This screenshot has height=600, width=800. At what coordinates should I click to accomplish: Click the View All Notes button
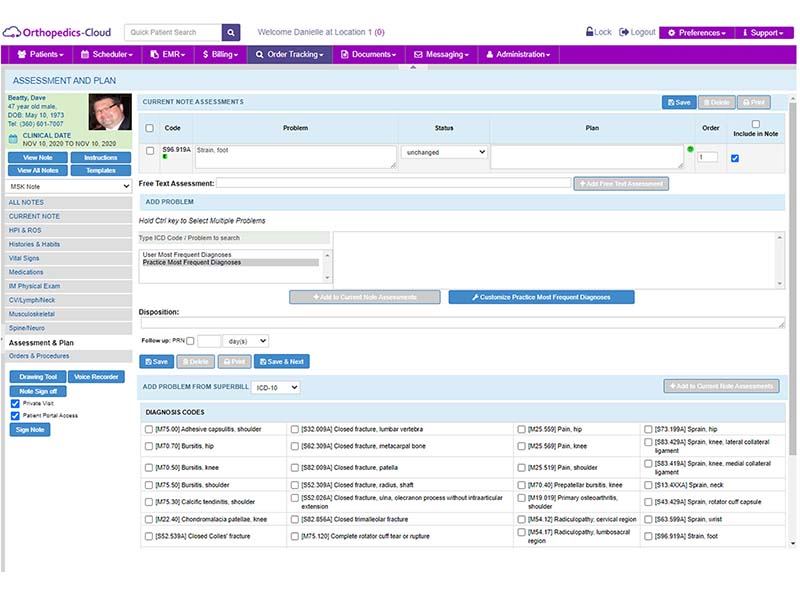coord(38,170)
